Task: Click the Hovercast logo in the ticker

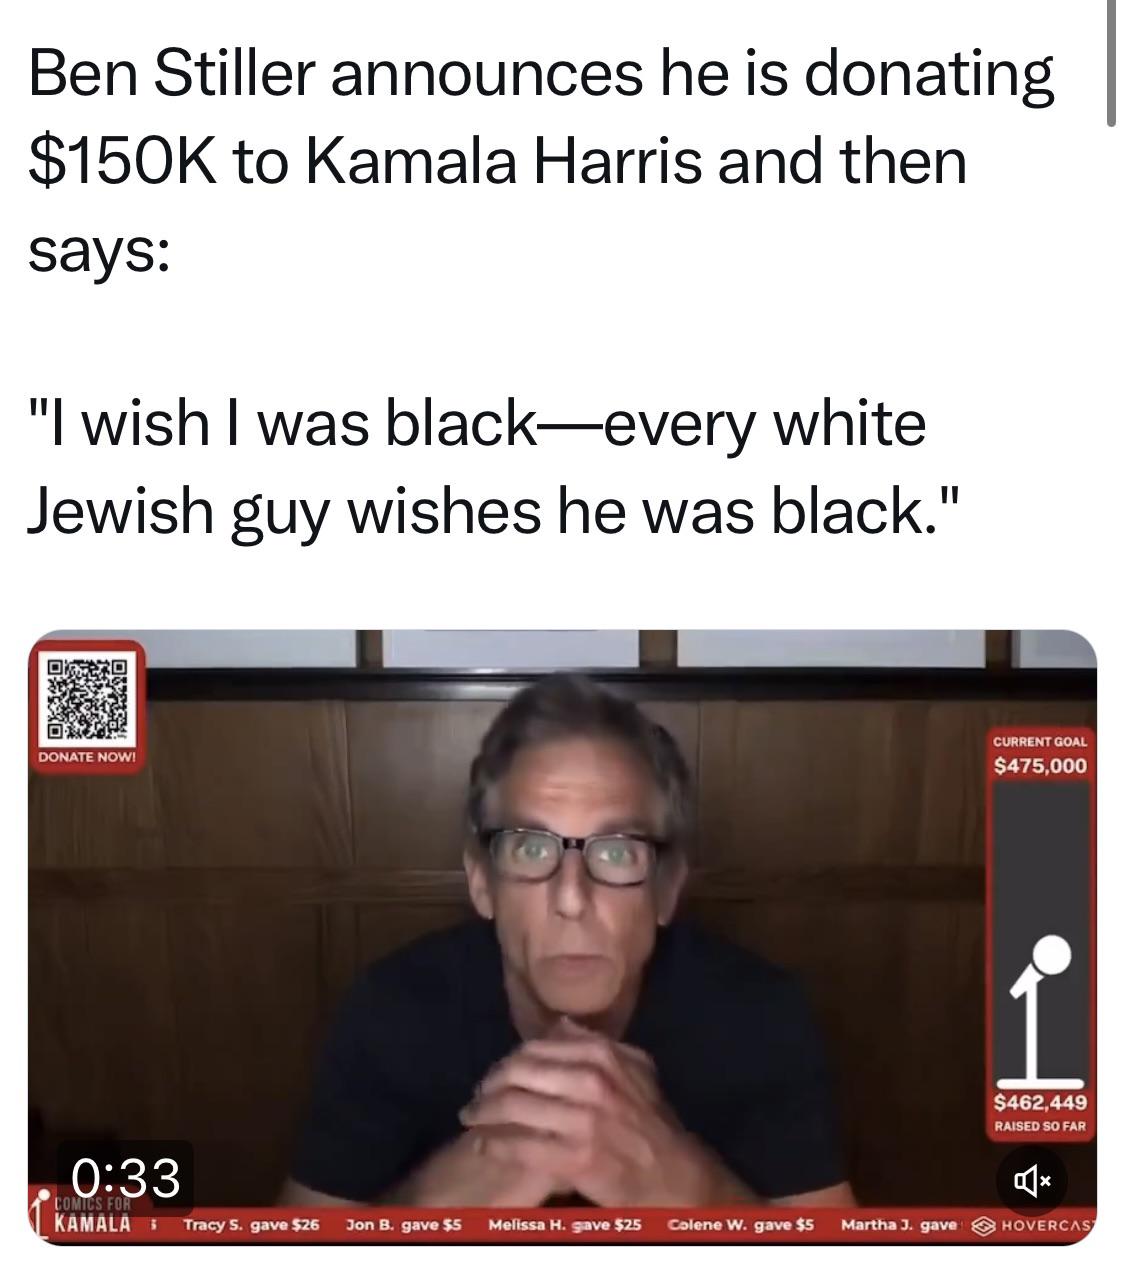Action: coord(1034,1225)
